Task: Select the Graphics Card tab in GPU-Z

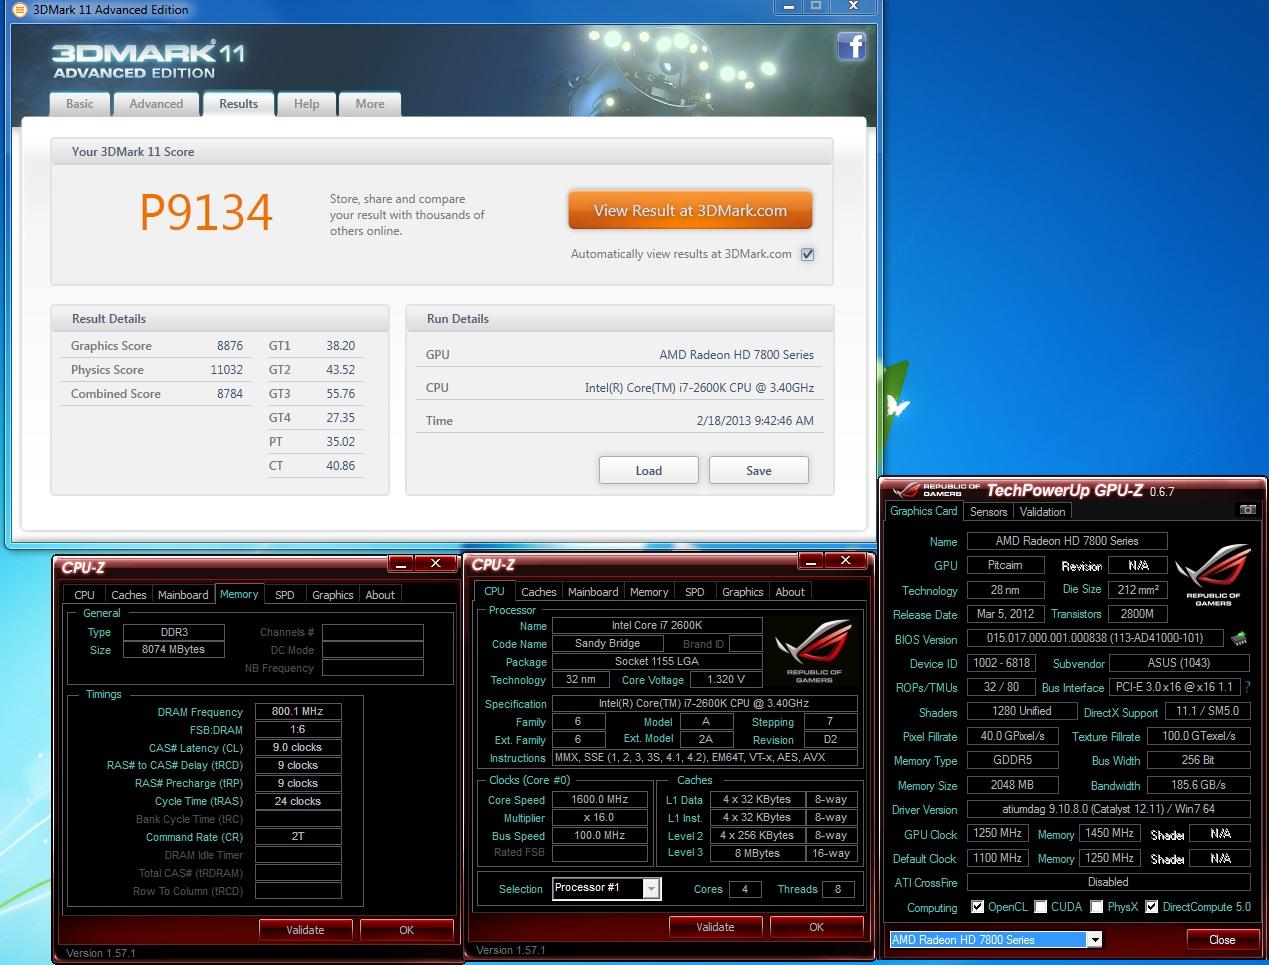Action: (x=924, y=511)
